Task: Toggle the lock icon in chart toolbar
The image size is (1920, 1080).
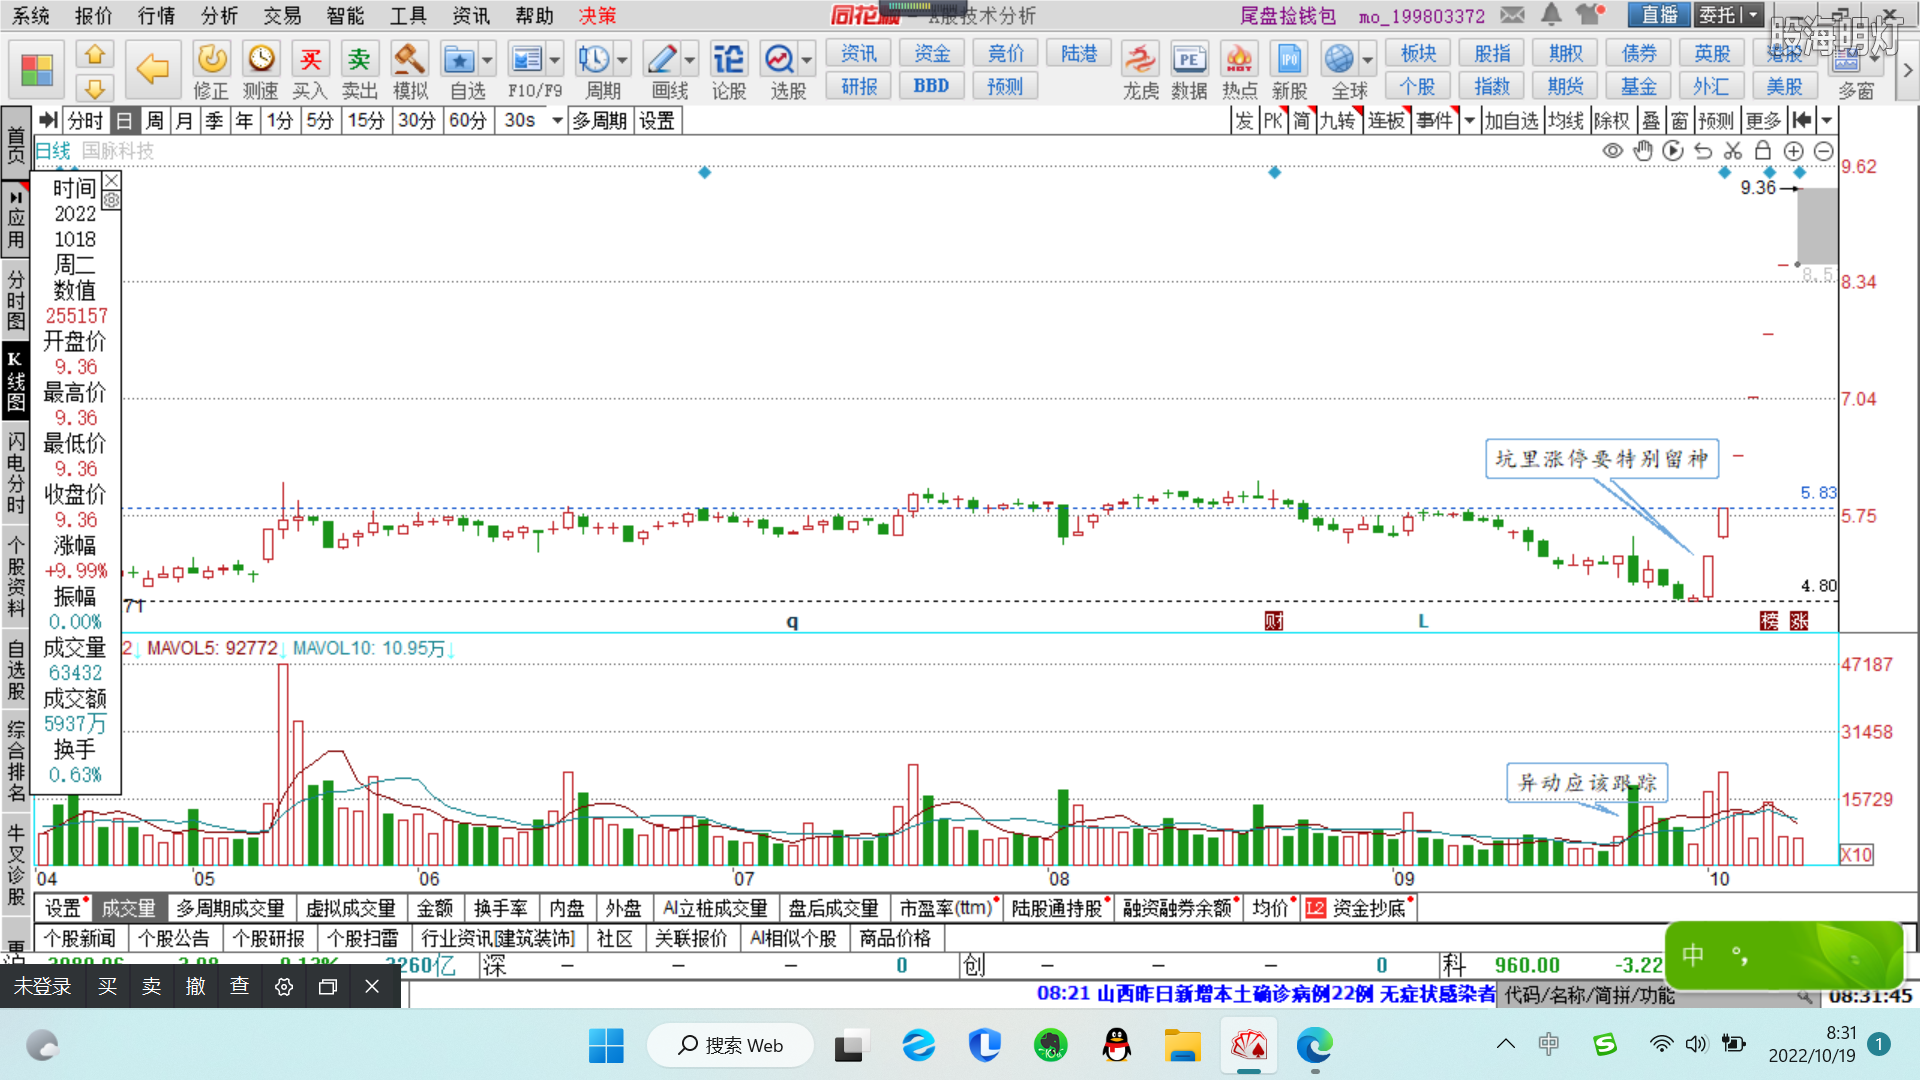Action: (1763, 151)
